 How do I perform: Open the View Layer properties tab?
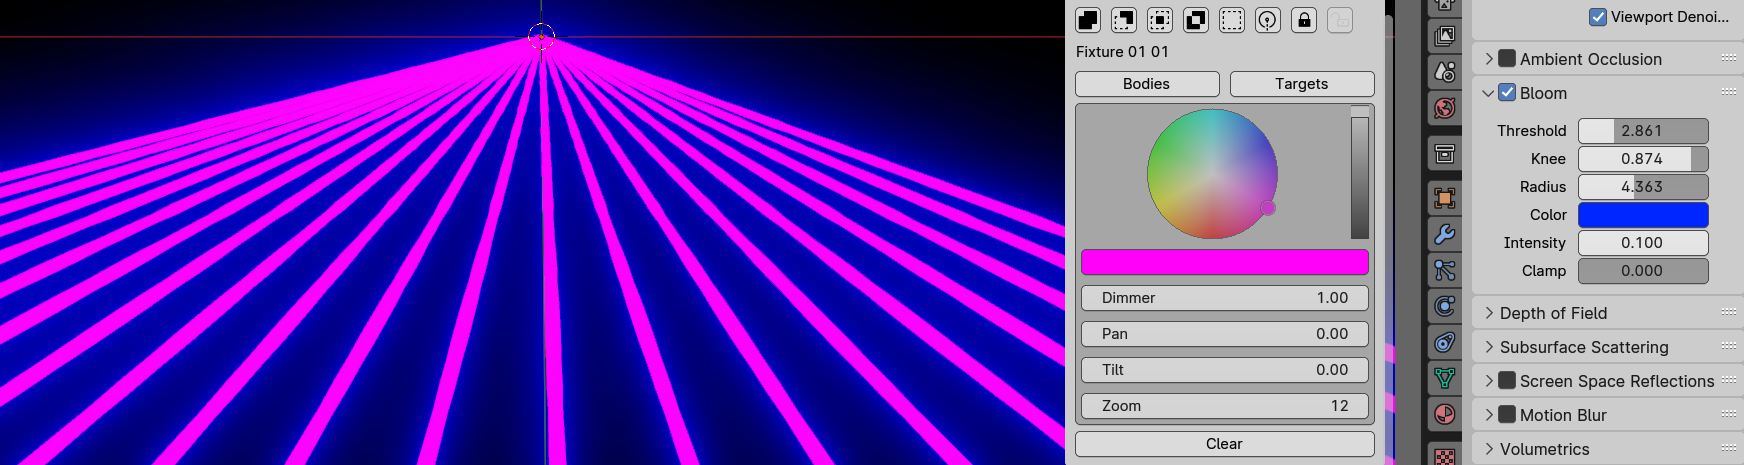(1444, 36)
